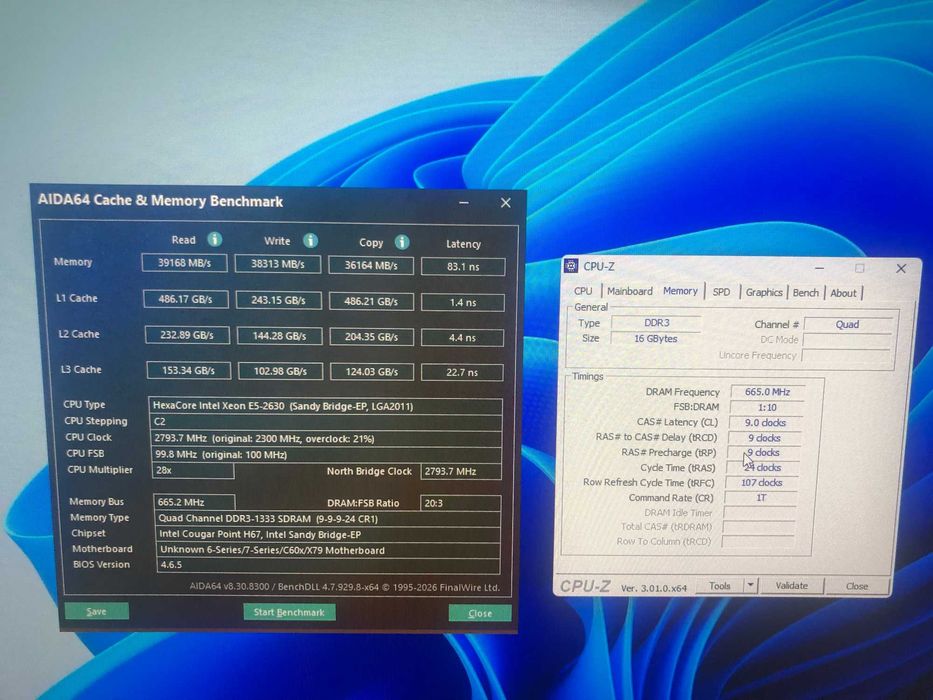Image resolution: width=933 pixels, height=700 pixels.
Task: Click the Chipset field Intel Cougar Point H67
Action: [x=328, y=535]
